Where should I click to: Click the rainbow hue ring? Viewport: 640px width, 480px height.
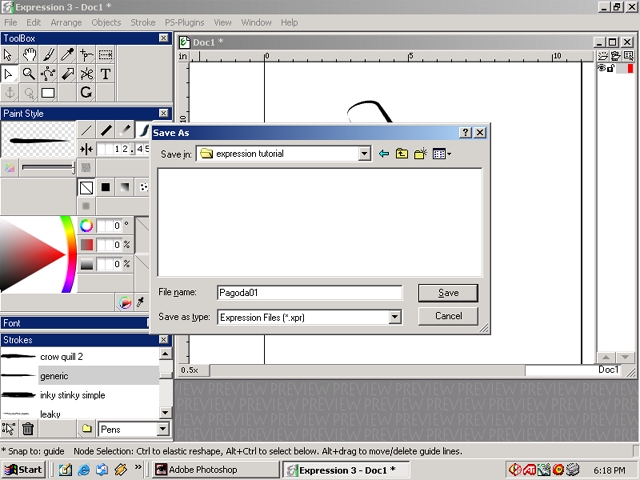[70, 255]
